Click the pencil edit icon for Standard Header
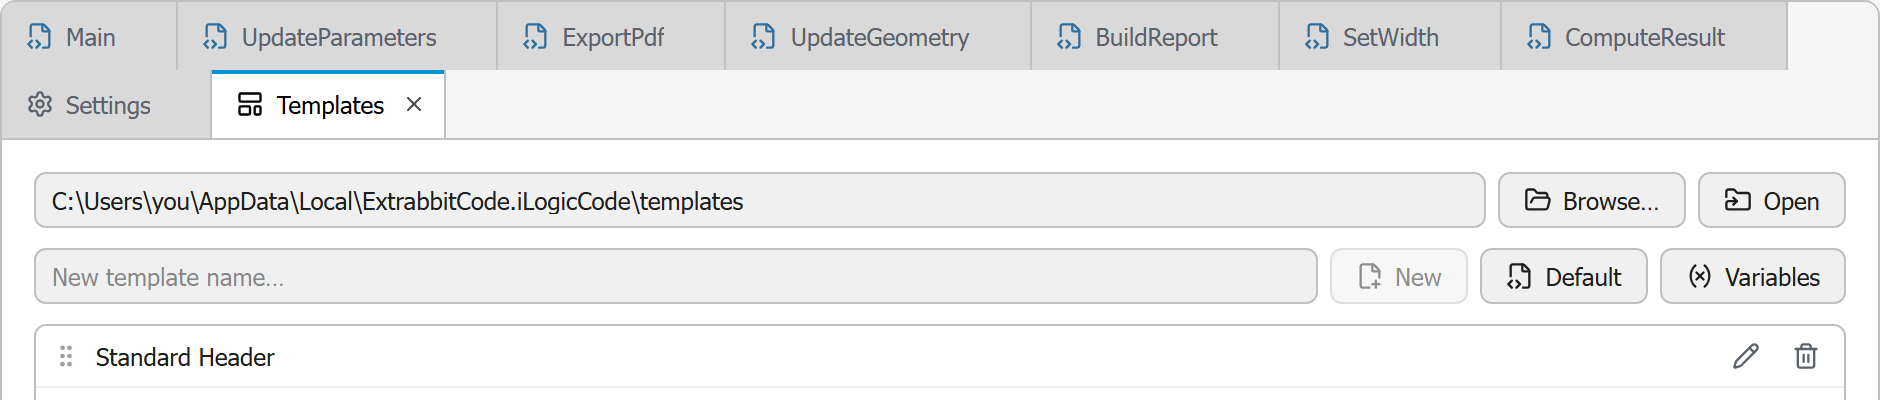Viewport: 1880px width, 400px height. click(1746, 356)
